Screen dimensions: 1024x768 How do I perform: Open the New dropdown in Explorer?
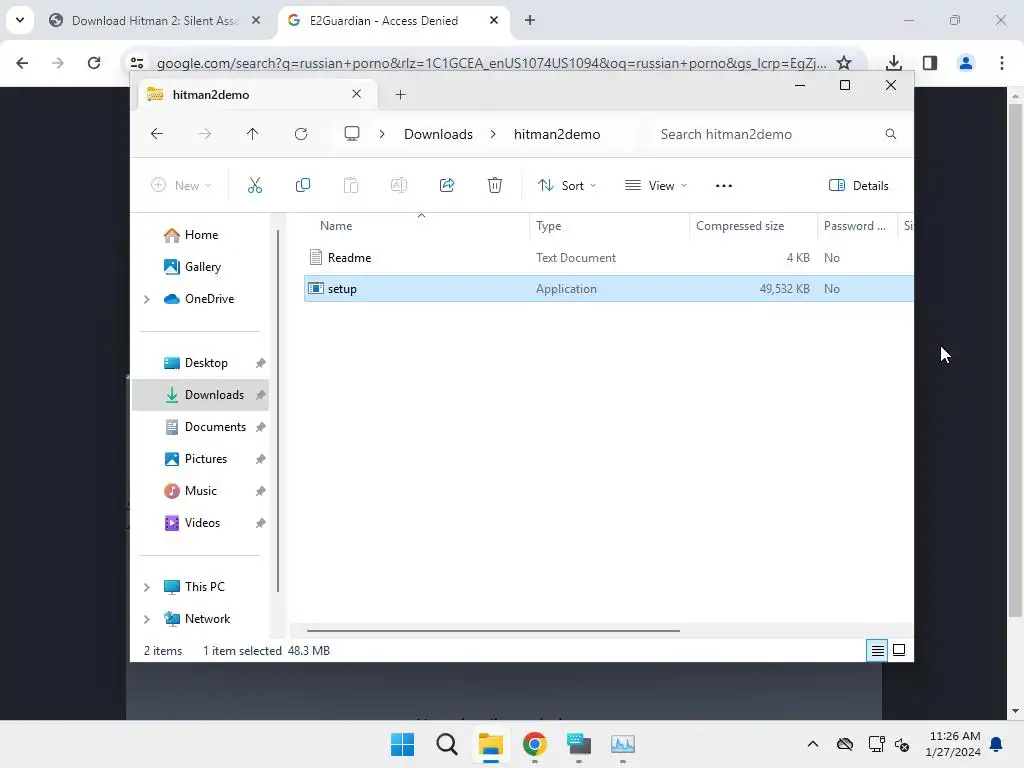[x=181, y=185]
